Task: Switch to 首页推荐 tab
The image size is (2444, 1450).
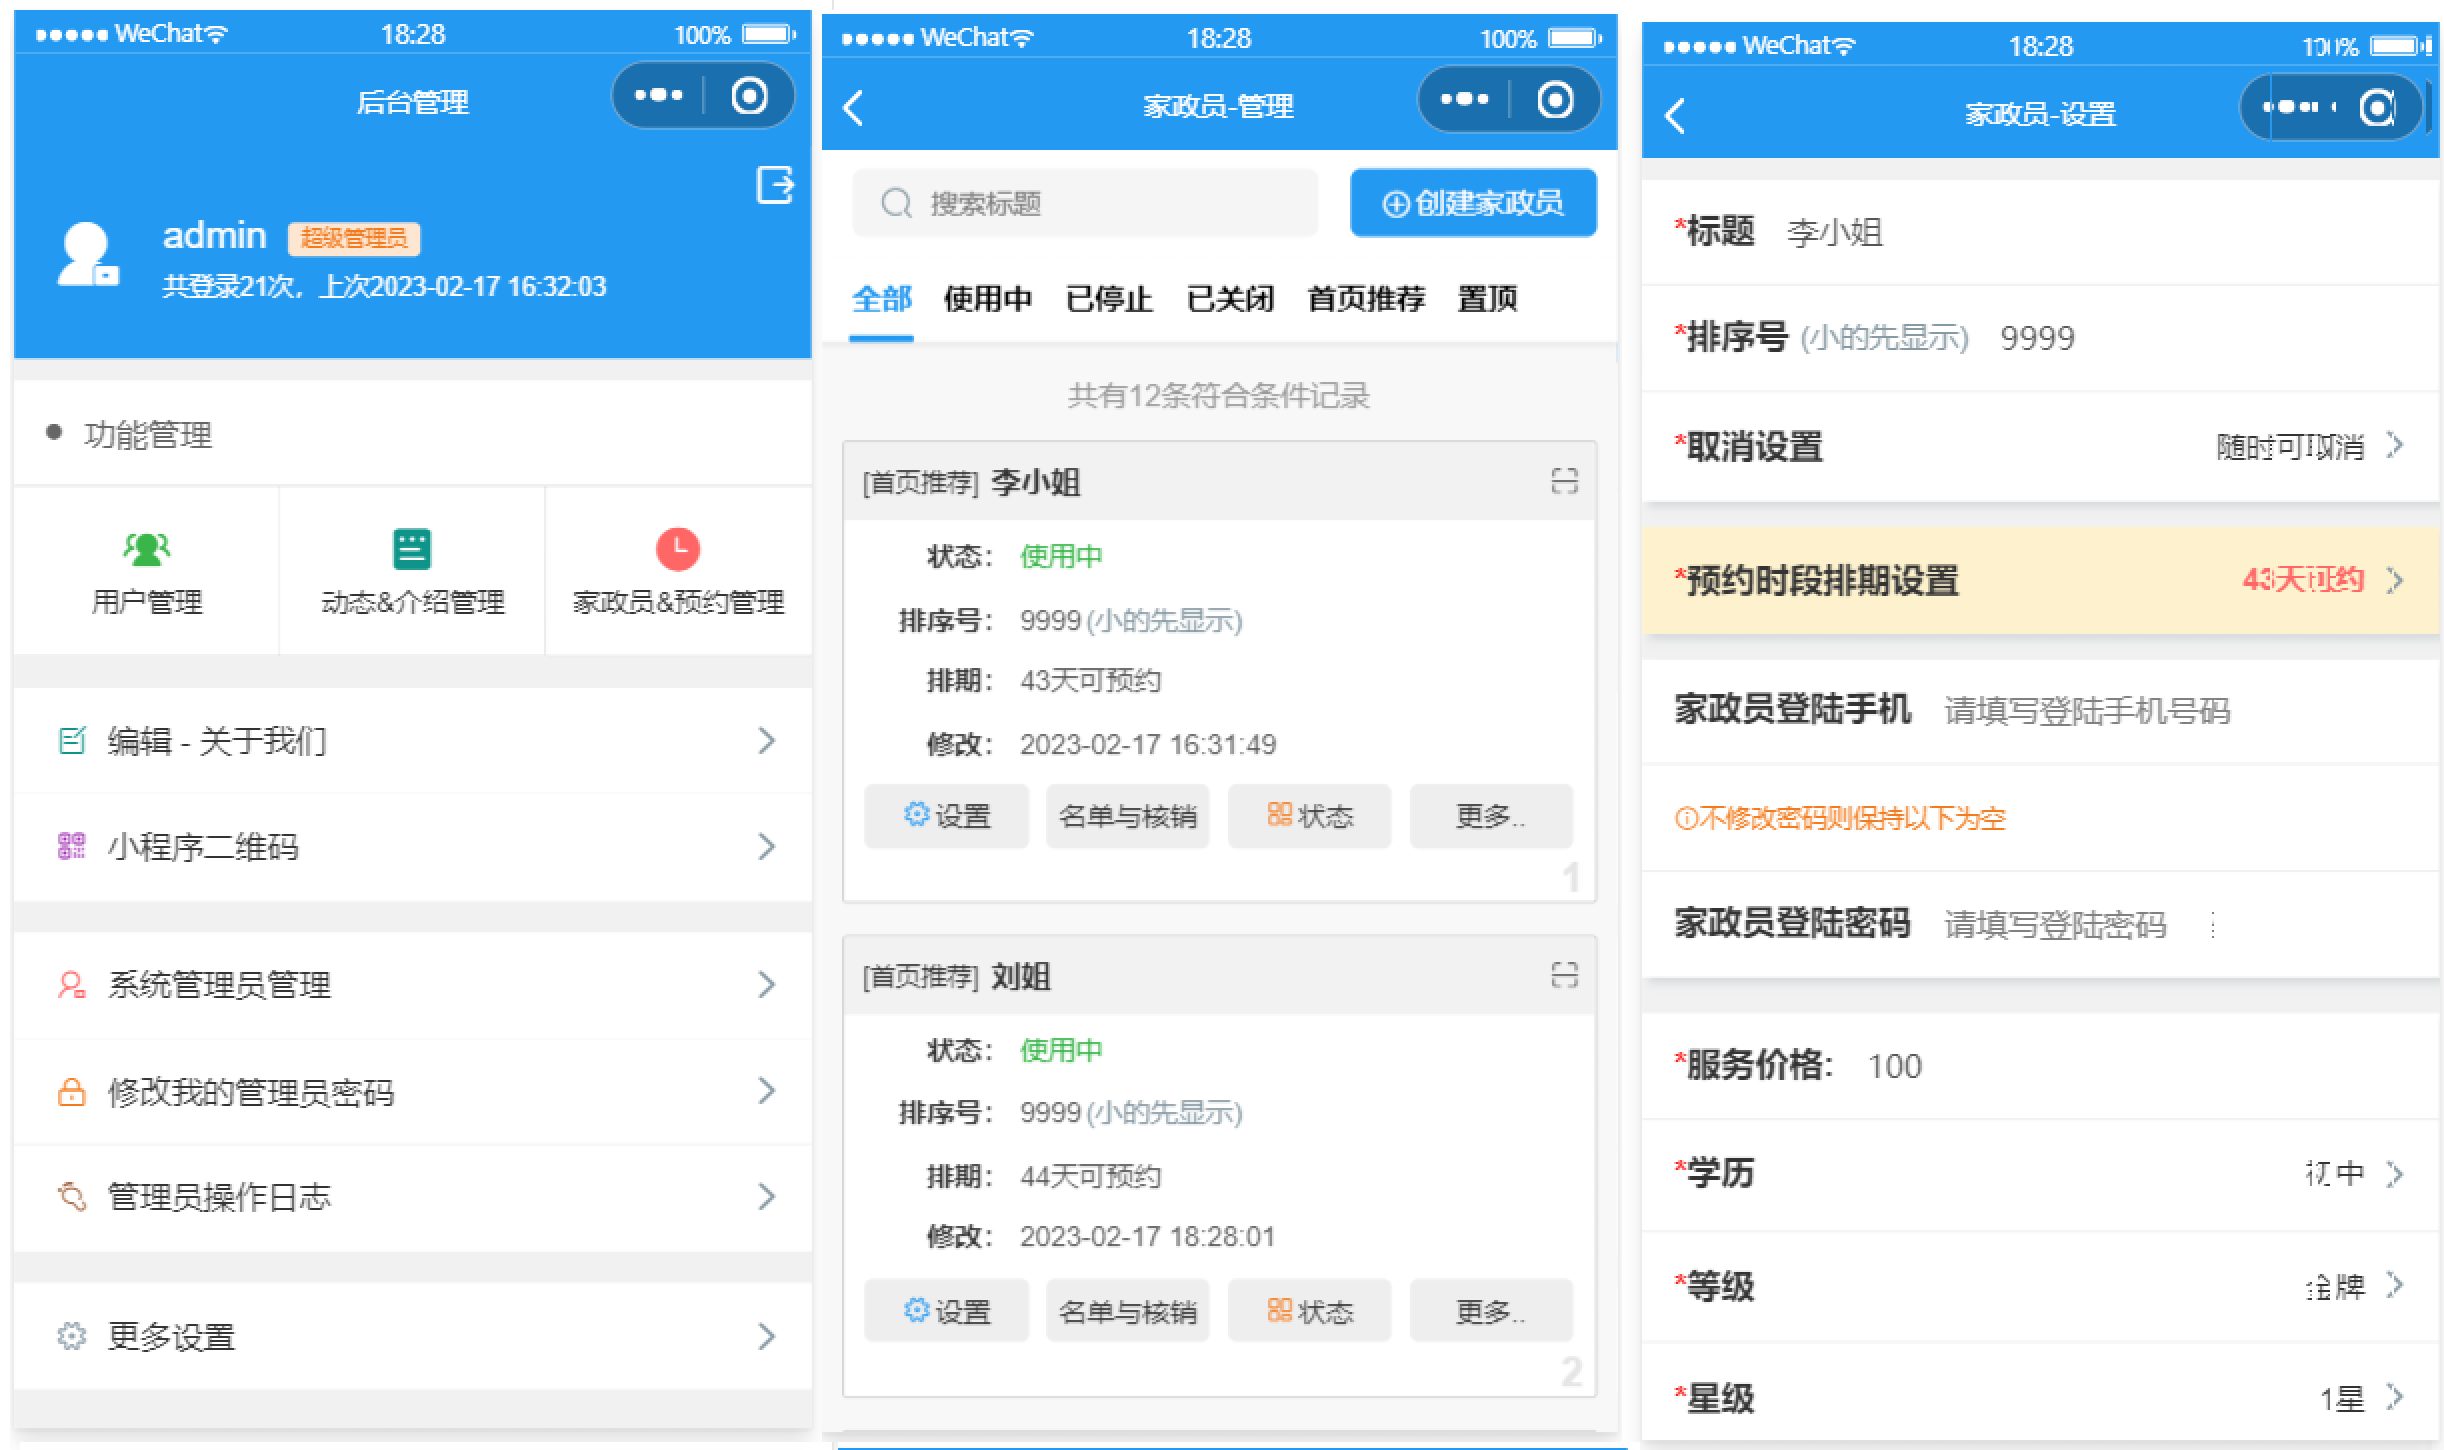Action: click(1366, 298)
